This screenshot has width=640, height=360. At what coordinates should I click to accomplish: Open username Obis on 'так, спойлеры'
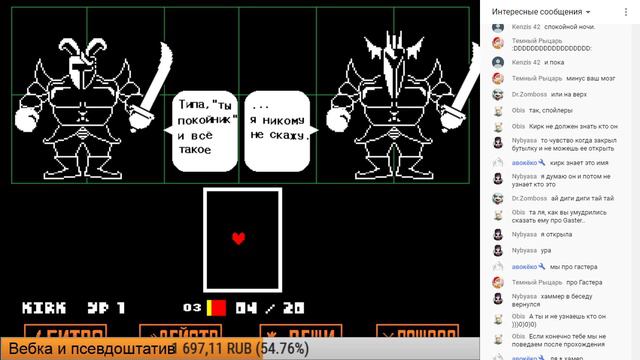click(518, 110)
